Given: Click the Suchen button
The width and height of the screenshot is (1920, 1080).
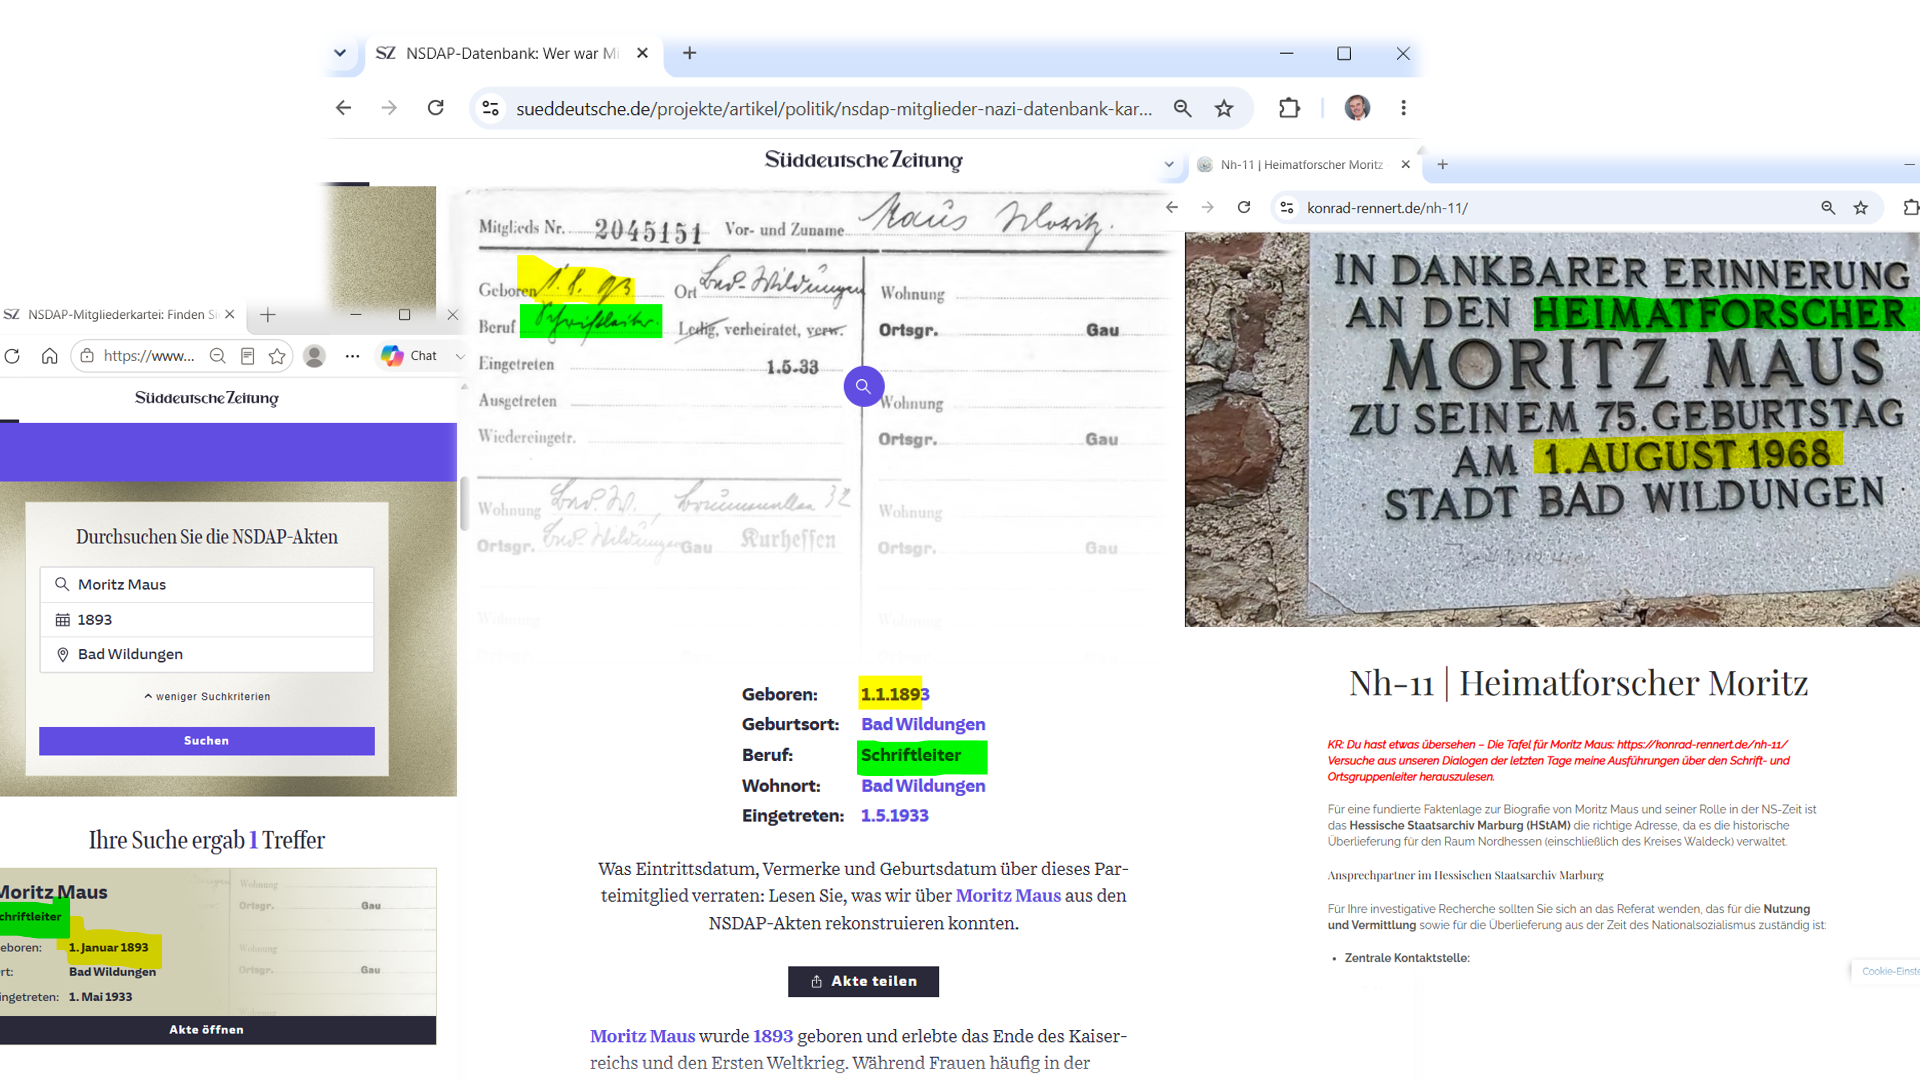Looking at the screenshot, I should point(207,741).
